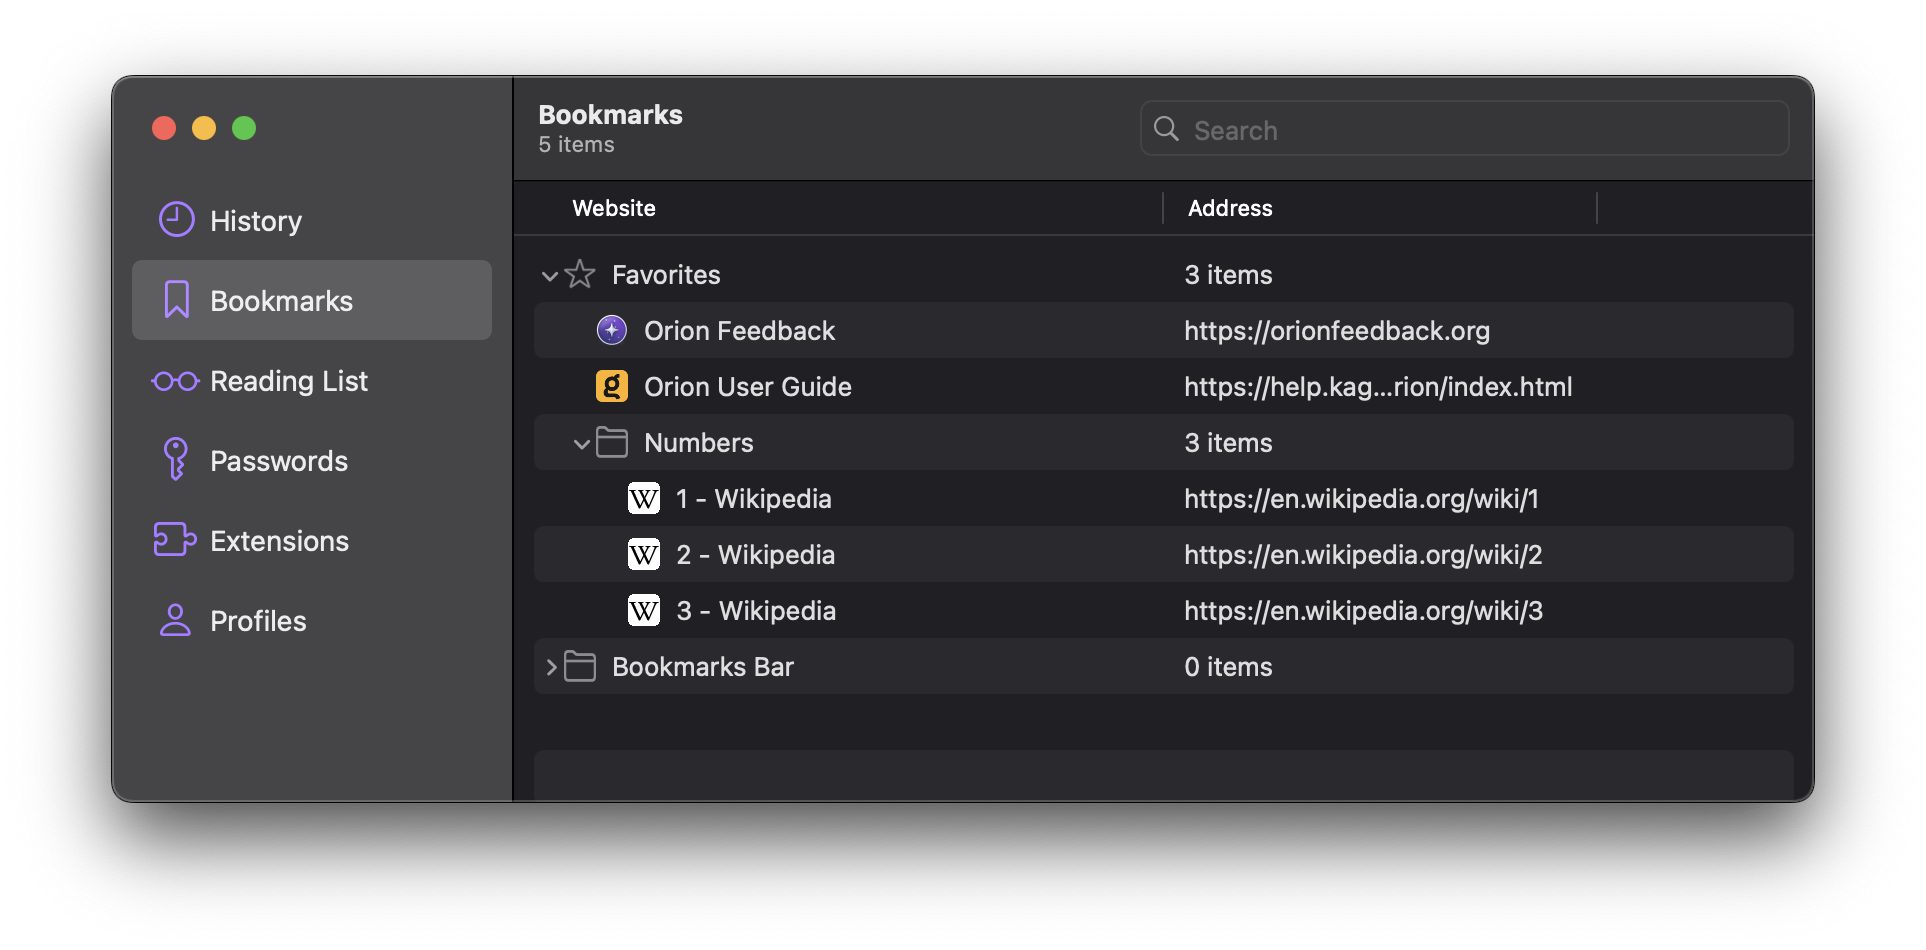Expand the Bookmarks Bar folder chevron
This screenshot has height=950, width=1926.
(x=551, y=667)
